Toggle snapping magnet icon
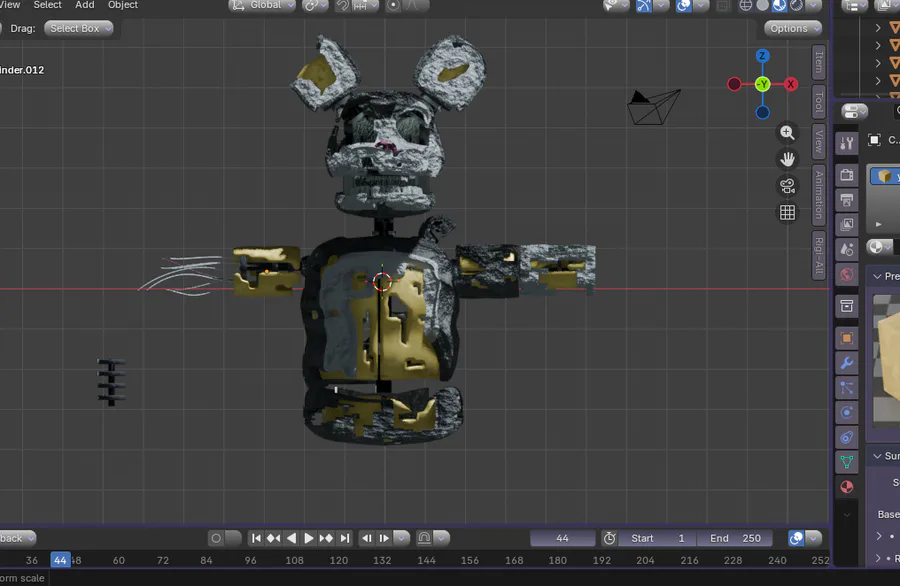900x586 pixels. coord(342,5)
